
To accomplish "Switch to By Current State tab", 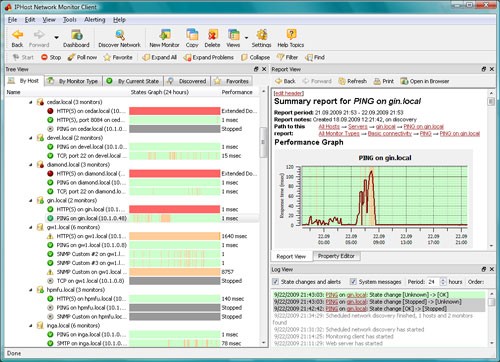I will tap(133, 81).
